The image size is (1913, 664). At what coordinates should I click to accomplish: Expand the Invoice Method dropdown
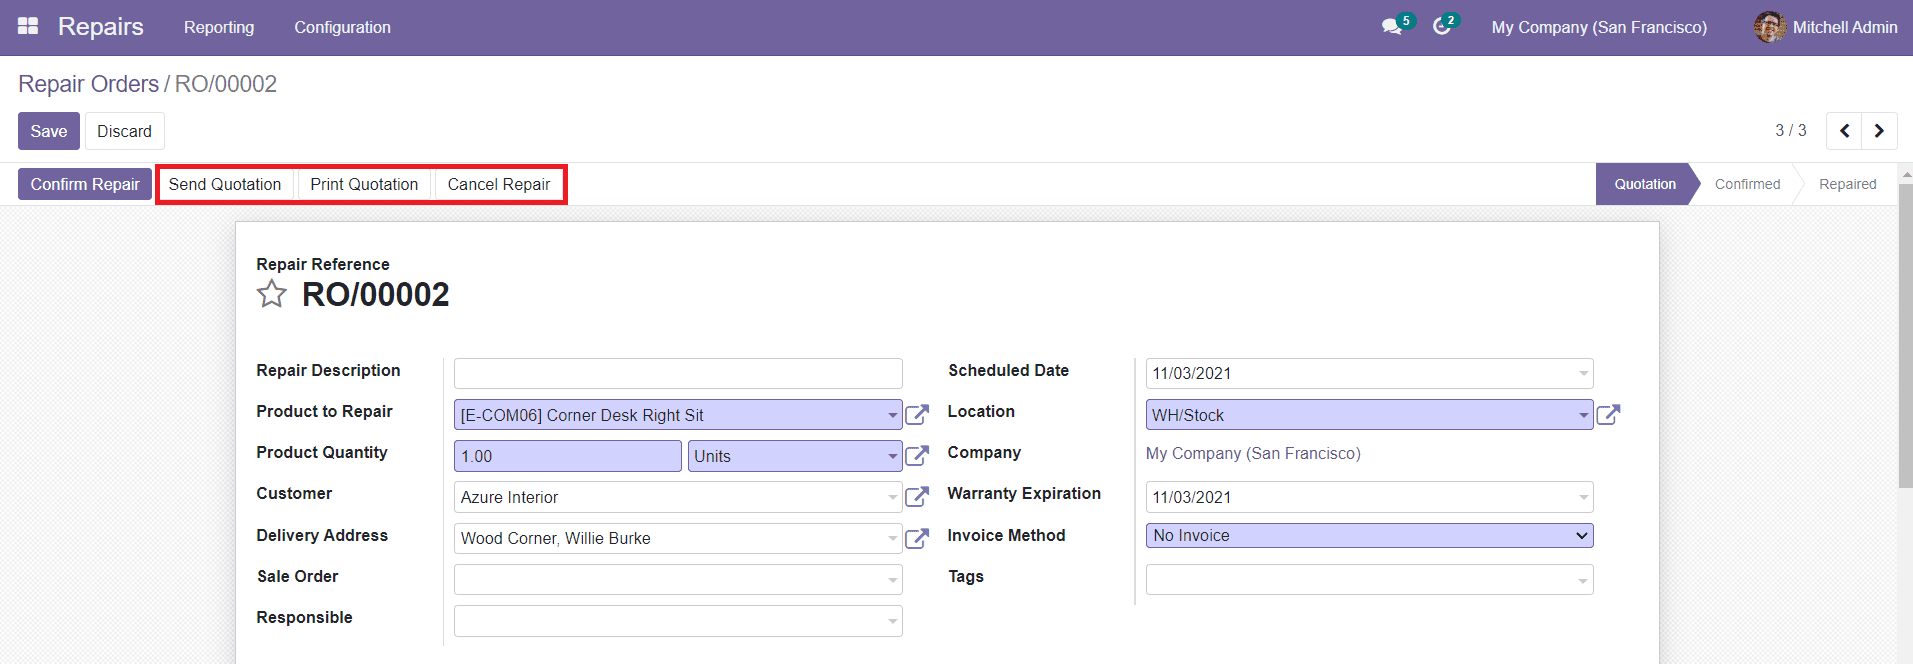pos(1368,536)
